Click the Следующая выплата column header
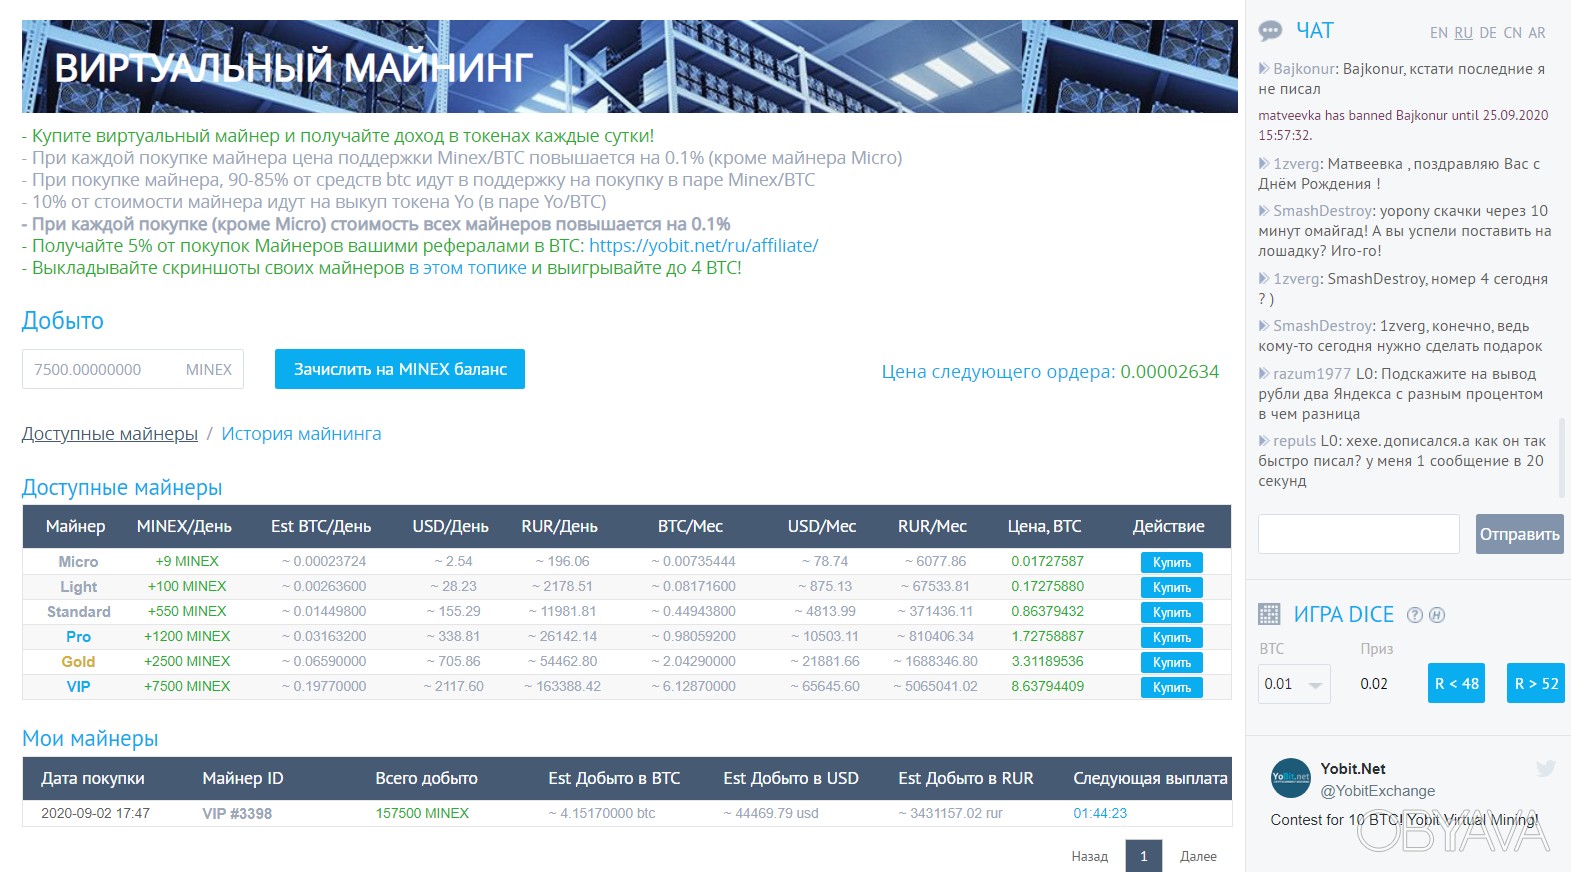The image size is (1571, 872). coord(1150,778)
